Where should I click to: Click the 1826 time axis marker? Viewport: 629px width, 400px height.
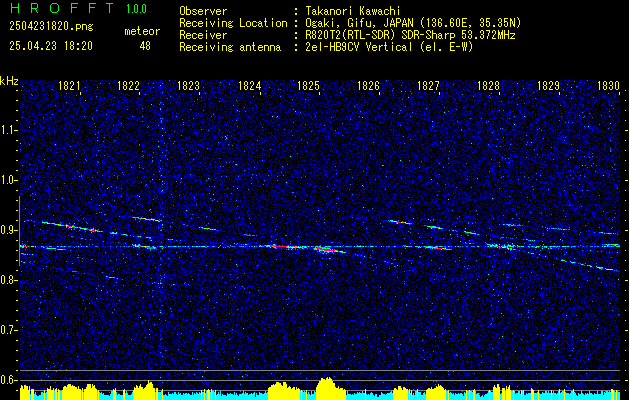(x=368, y=86)
